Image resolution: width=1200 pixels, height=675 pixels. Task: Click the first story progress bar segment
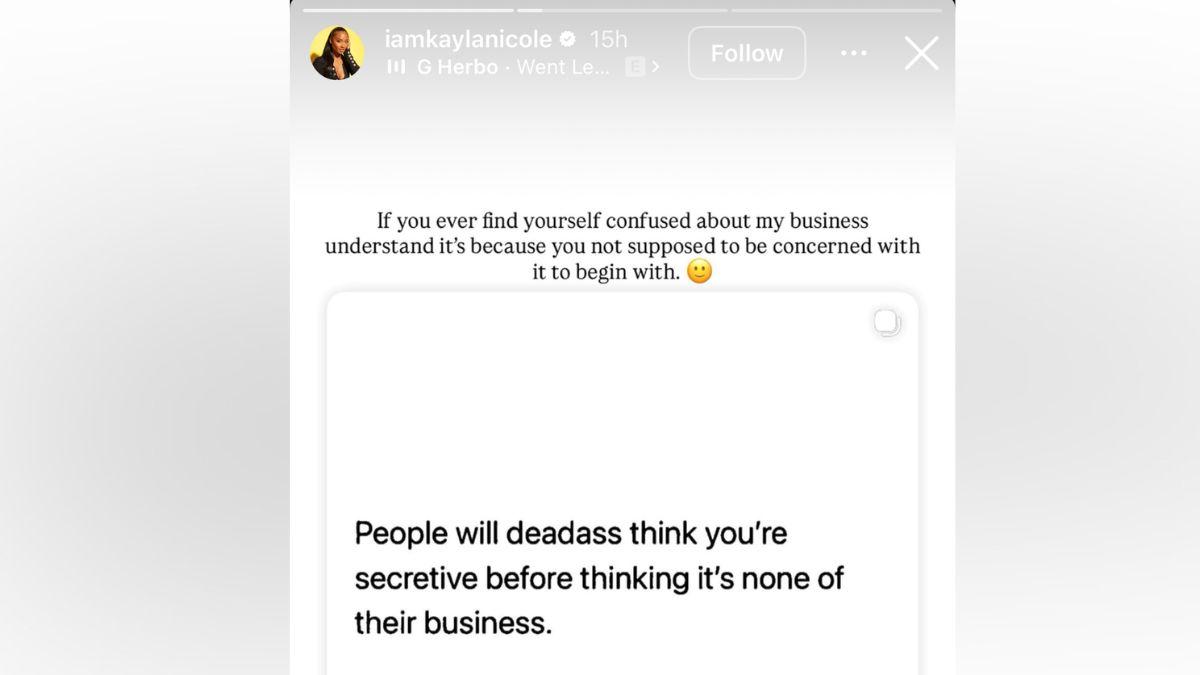(408, 6)
